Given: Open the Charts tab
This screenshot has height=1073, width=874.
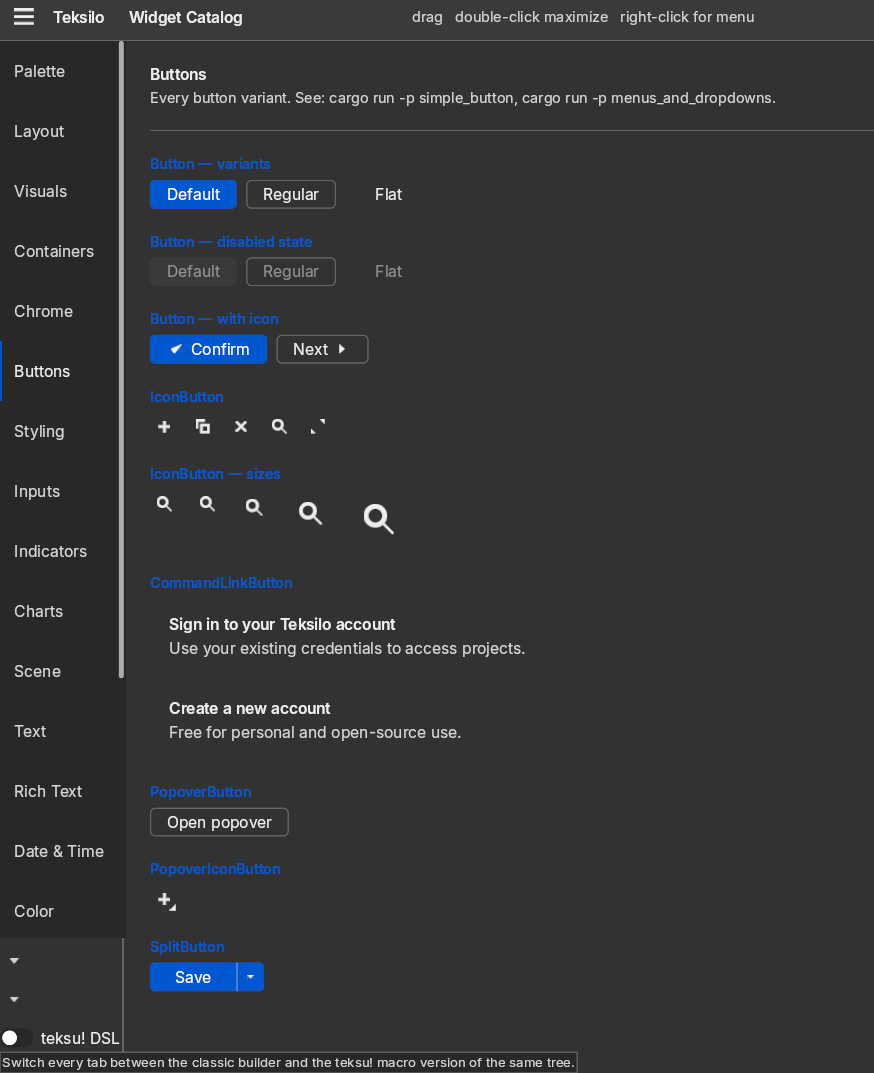Looking at the screenshot, I should pos(60,612).
